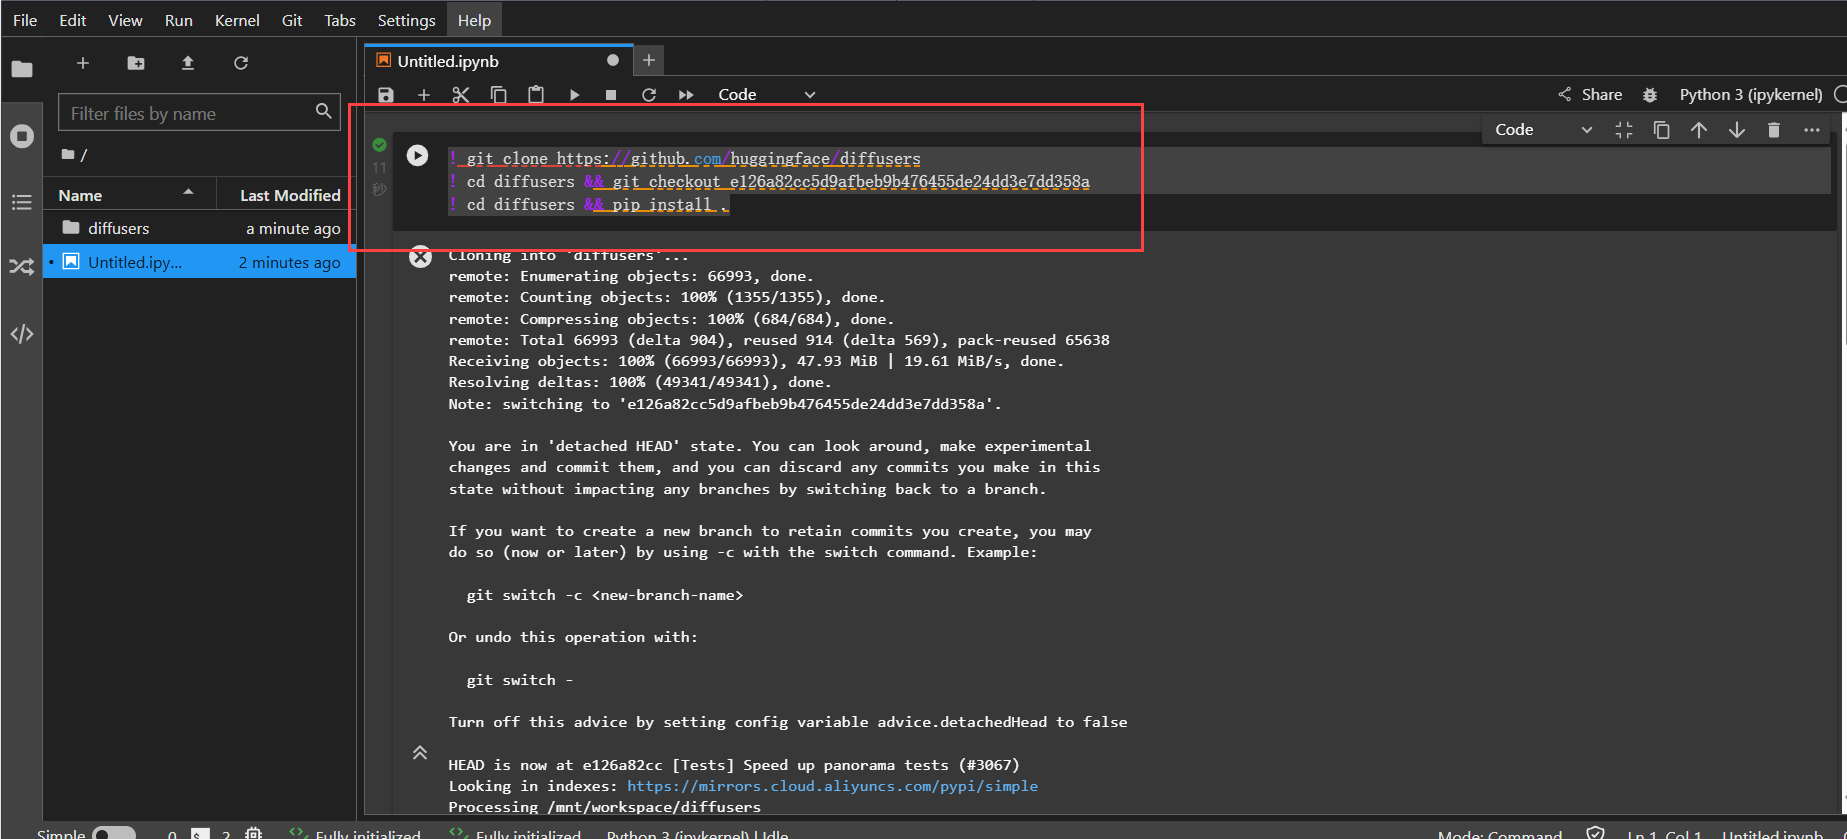Image resolution: width=1847 pixels, height=839 pixels.
Task: Click the cell's run play button
Action: point(417,155)
